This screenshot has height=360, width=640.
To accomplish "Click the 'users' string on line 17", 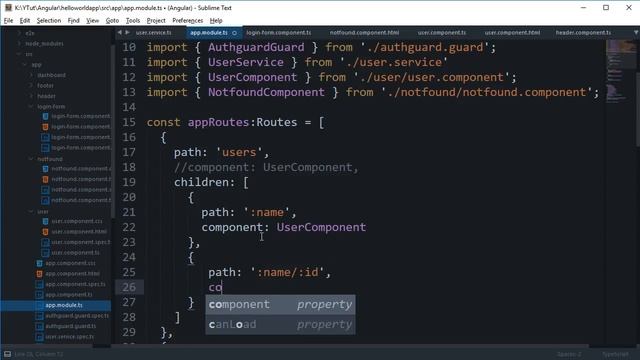I will [x=239, y=153].
